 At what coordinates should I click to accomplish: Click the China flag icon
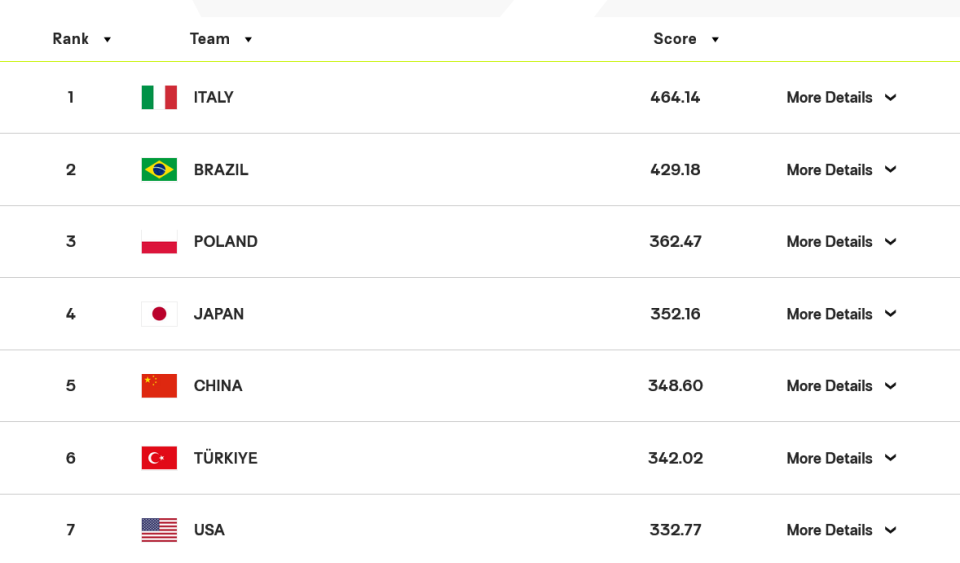159,386
